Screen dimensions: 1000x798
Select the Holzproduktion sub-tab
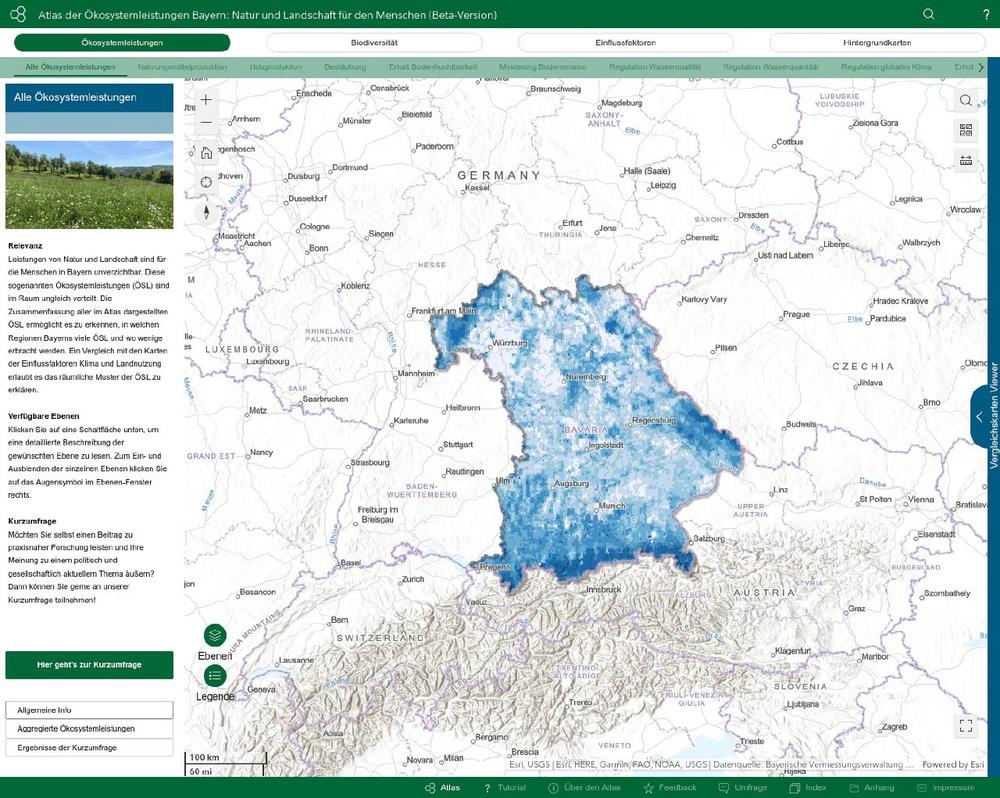tap(276, 67)
